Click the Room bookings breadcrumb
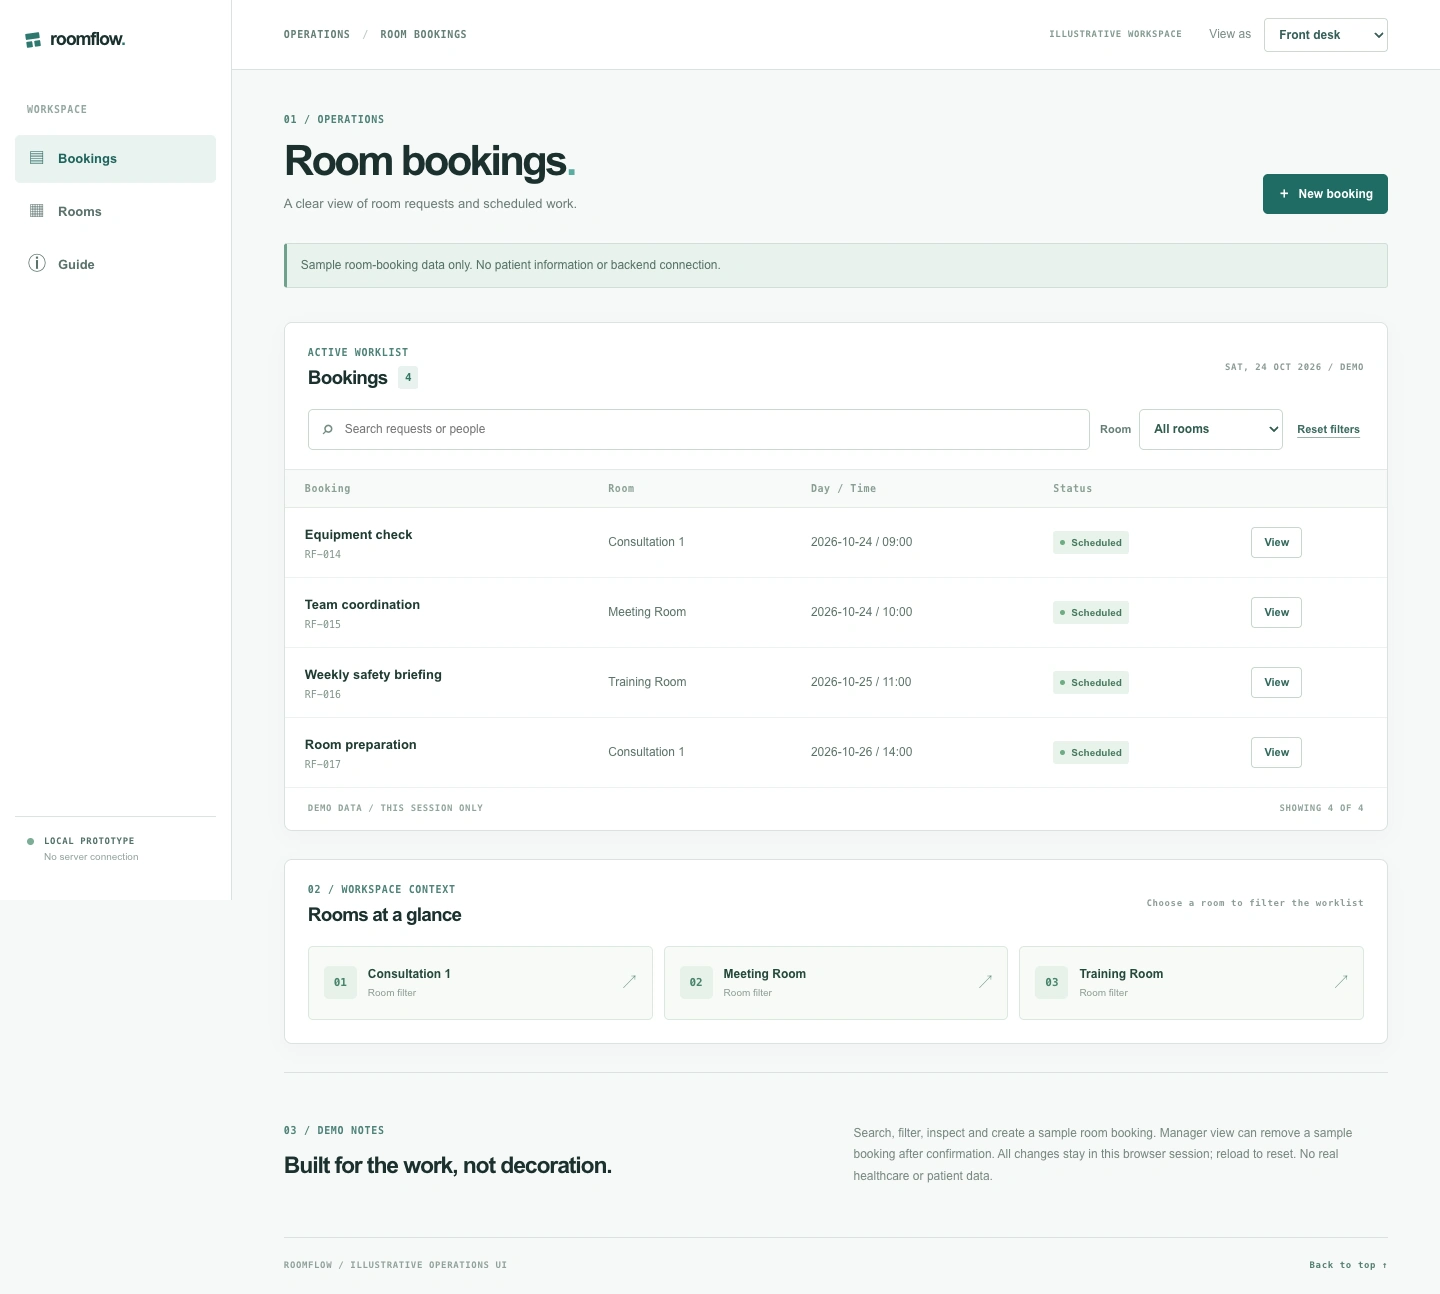 [423, 34]
